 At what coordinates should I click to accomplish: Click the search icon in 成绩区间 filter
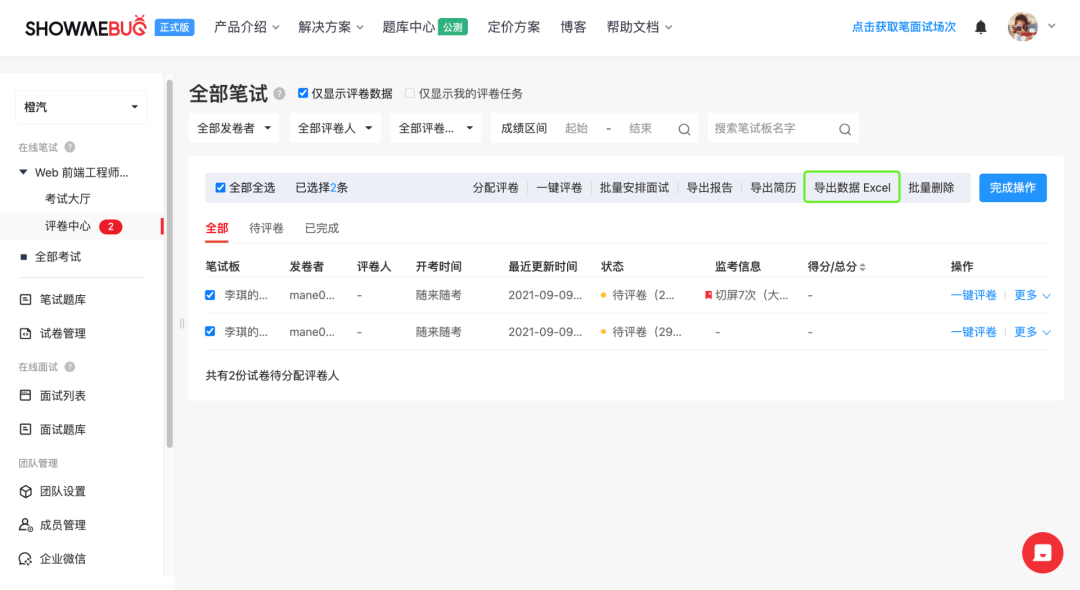coord(684,129)
